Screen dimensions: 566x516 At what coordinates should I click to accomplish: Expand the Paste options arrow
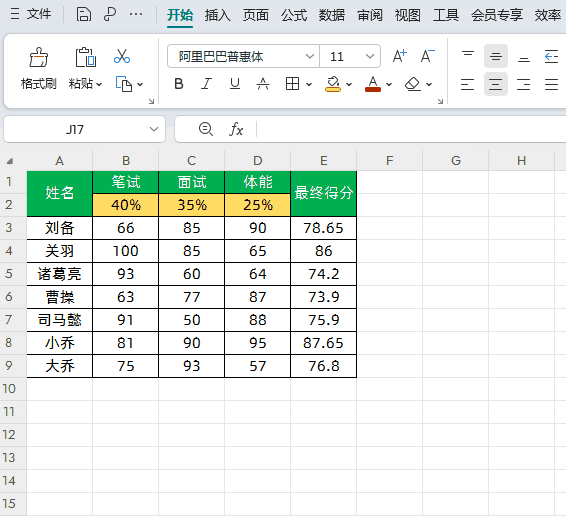99,84
